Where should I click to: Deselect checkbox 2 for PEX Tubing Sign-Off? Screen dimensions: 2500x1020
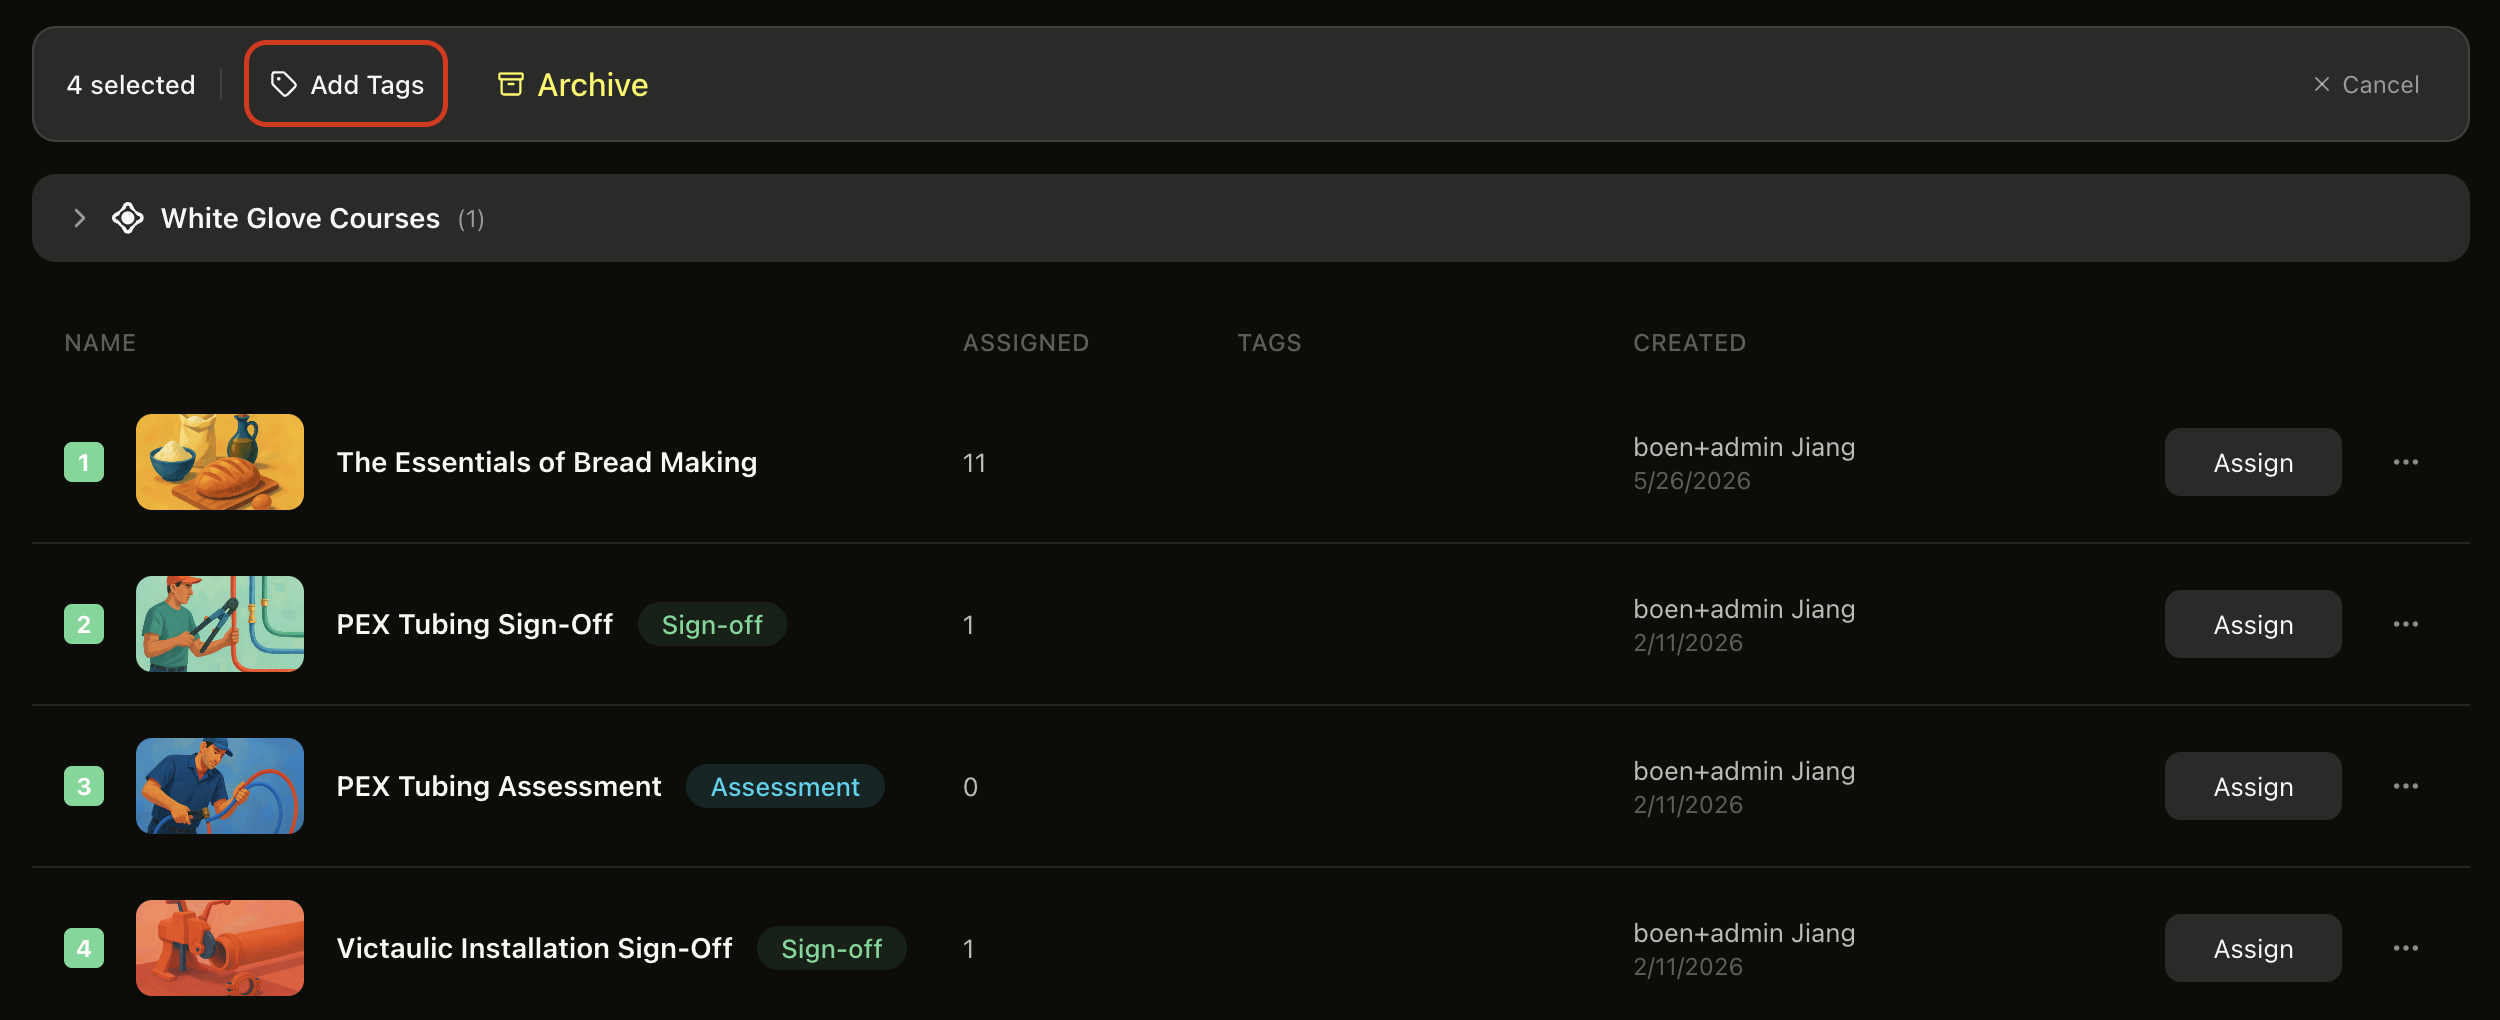point(84,624)
